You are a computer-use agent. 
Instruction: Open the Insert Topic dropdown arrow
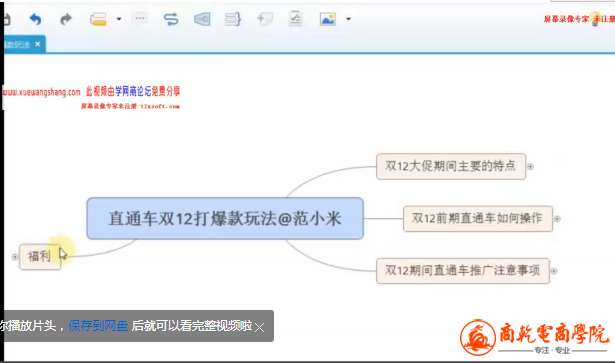pyautogui.click(x=119, y=19)
